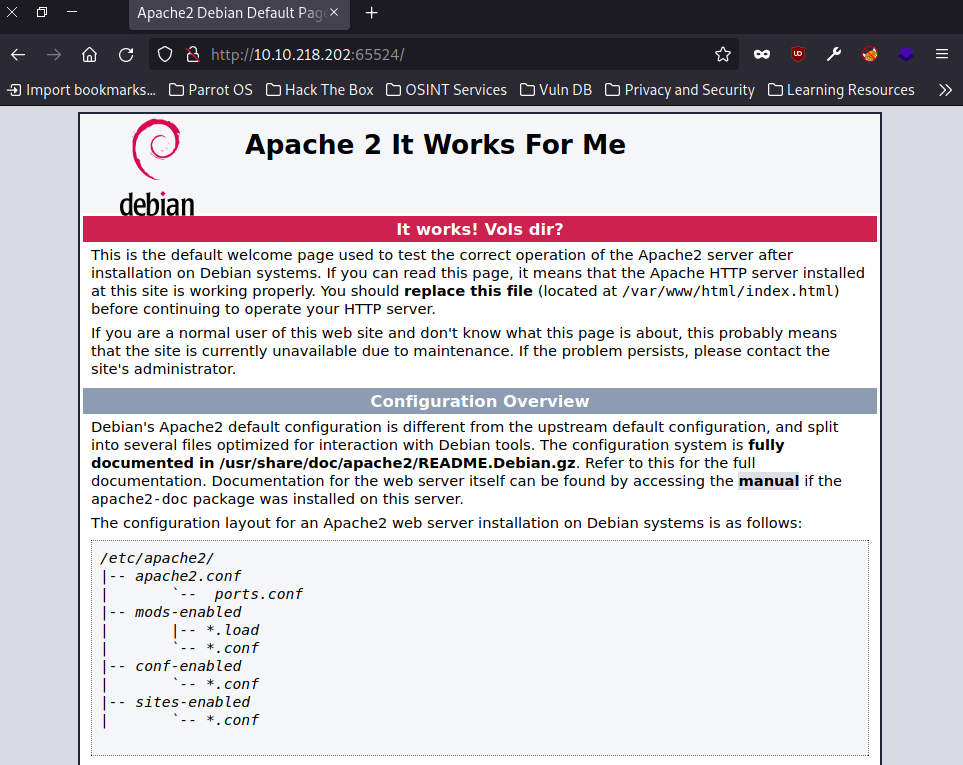Viewport: 963px width, 765px height.
Task: Reload the current page
Action: coord(124,54)
